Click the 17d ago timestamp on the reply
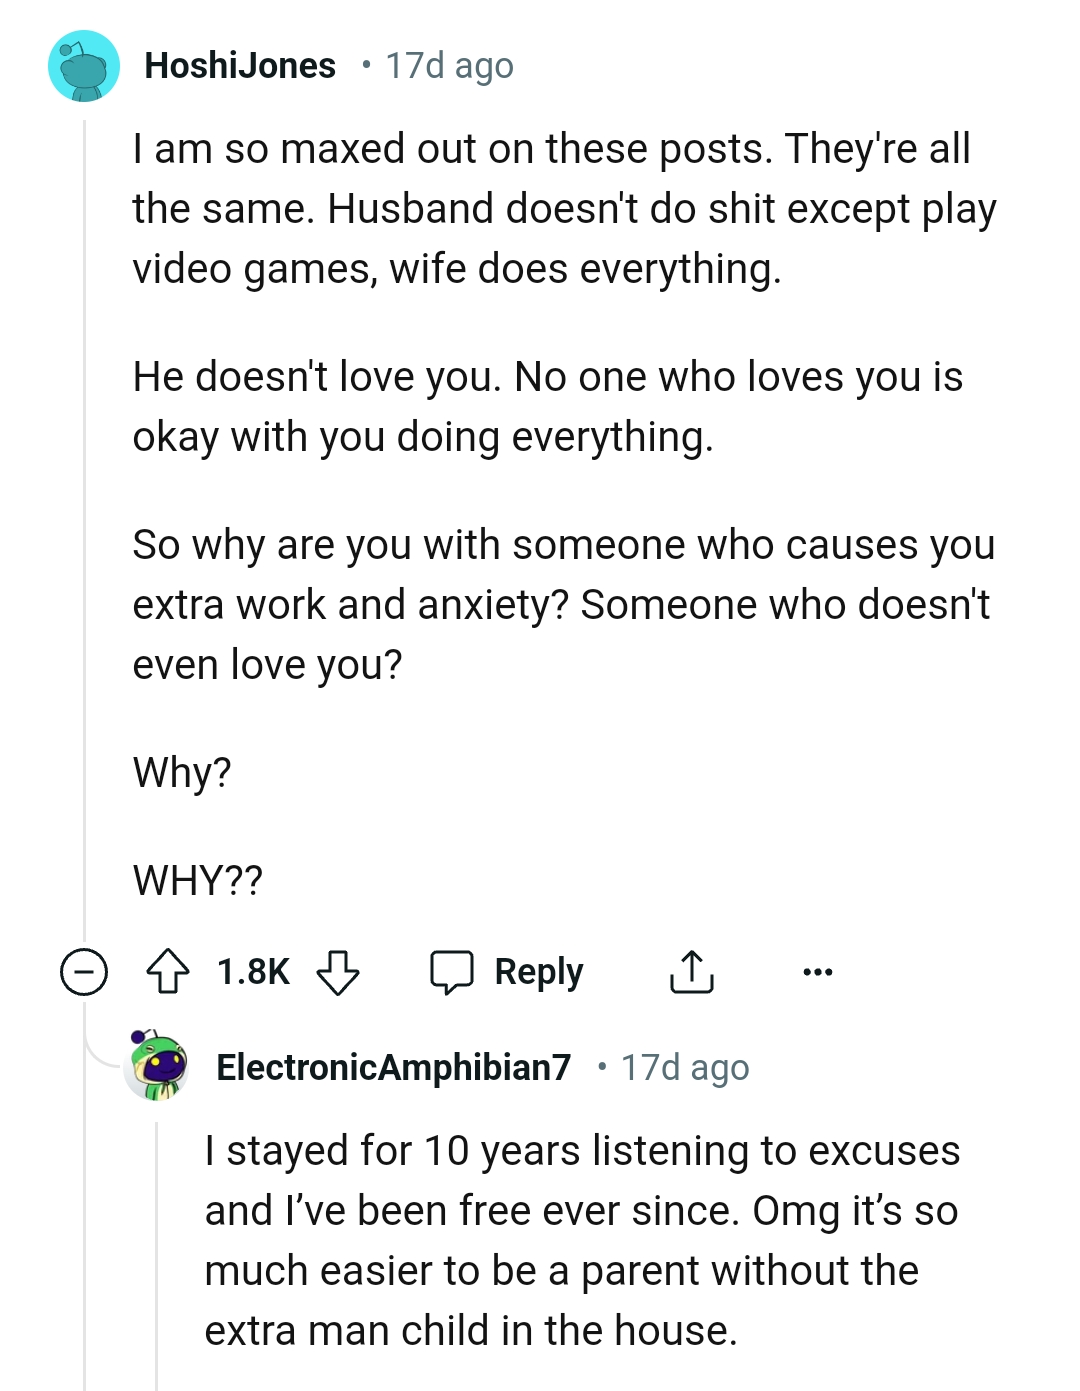The height and width of the screenshot is (1391, 1080). coord(685,1066)
